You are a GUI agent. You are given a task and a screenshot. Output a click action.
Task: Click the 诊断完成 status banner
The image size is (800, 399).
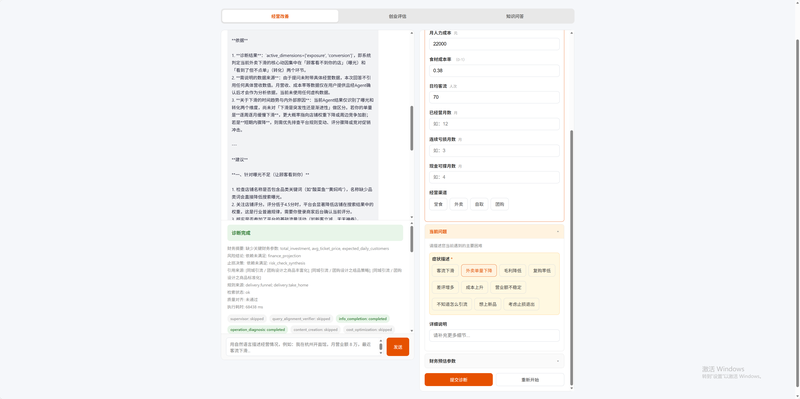(x=315, y=233)
